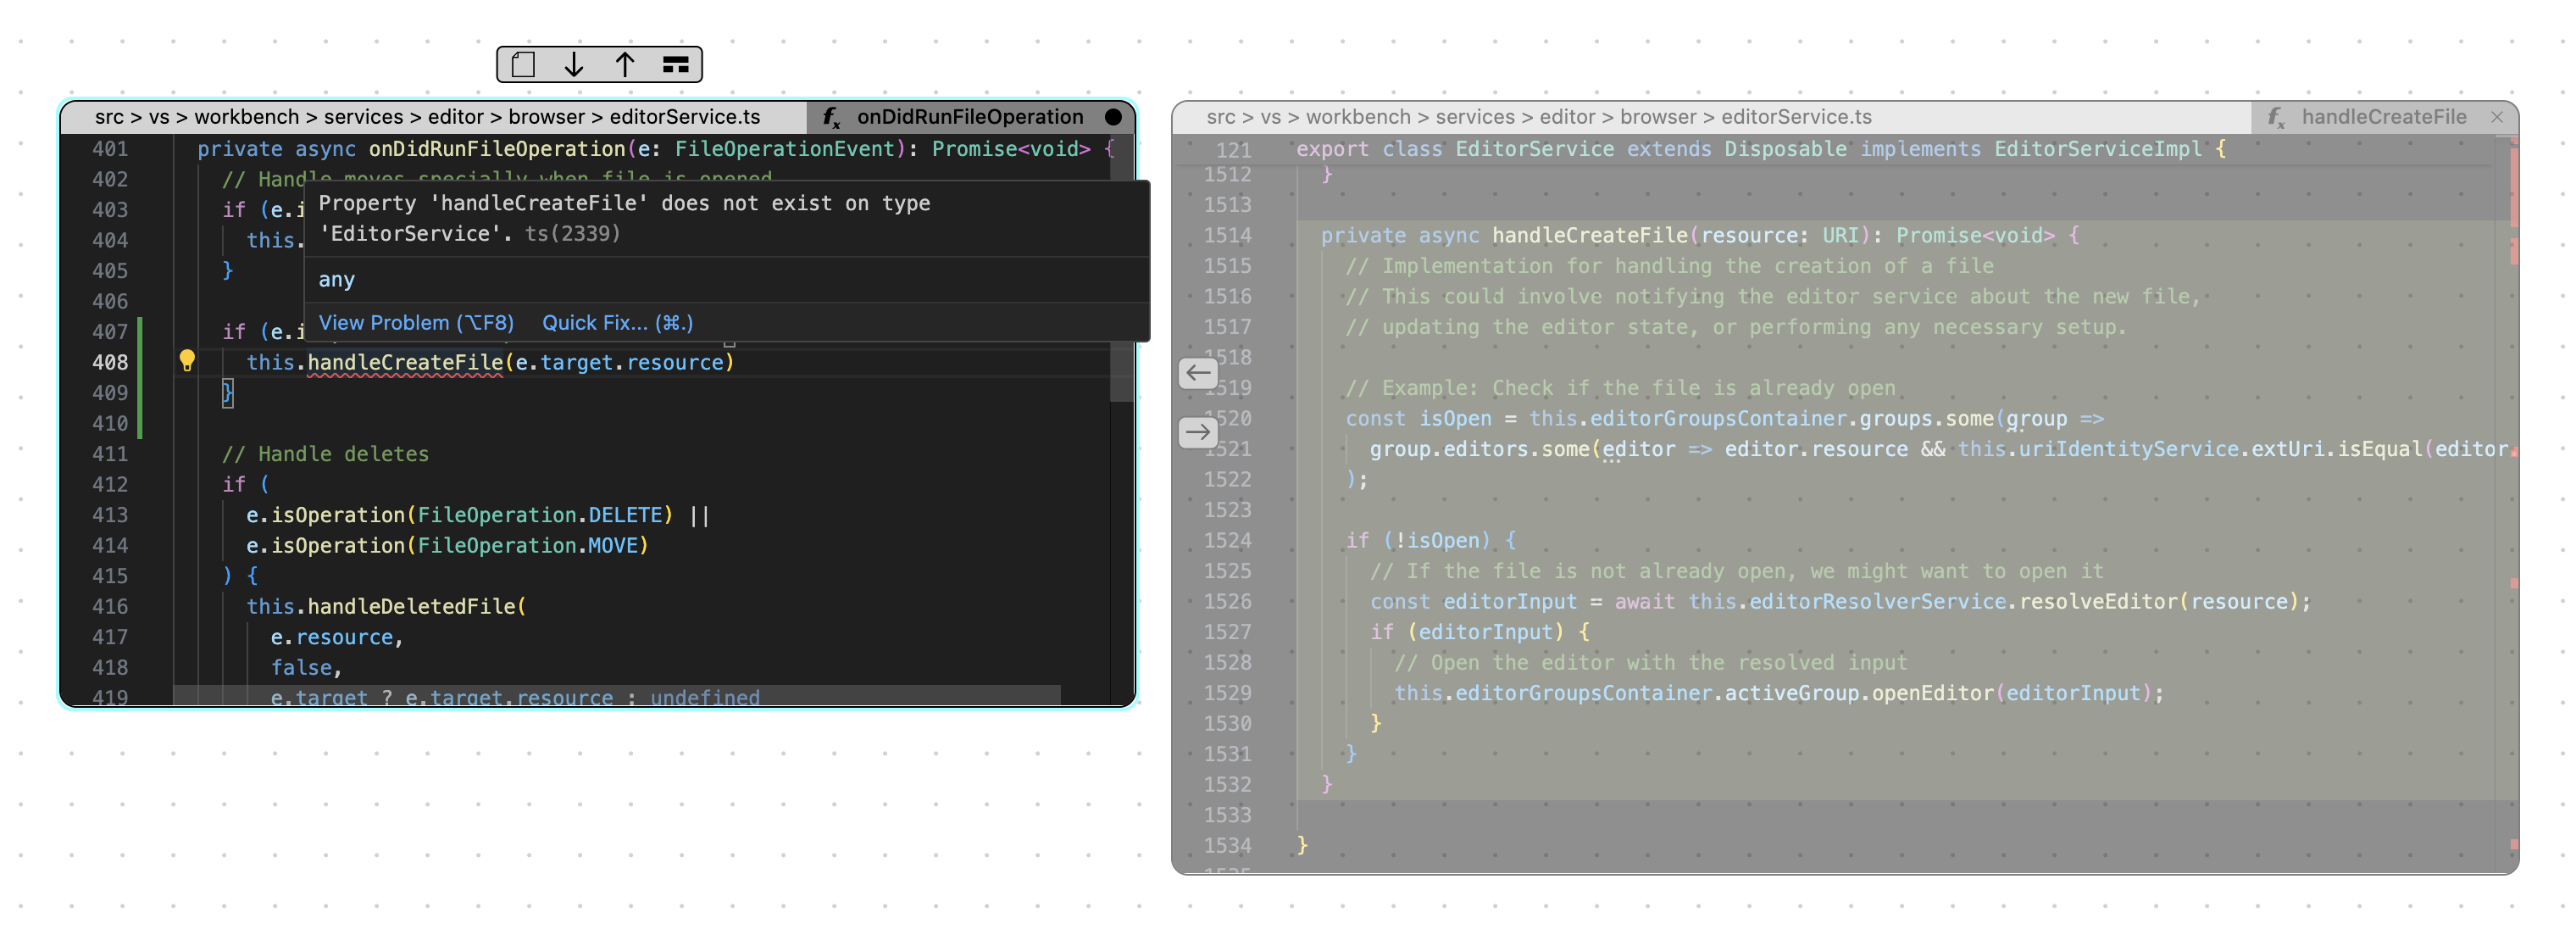2576x946 pixels.
Task: Click 'workbench' breadcrumb in right panel
Action: 1359,117
